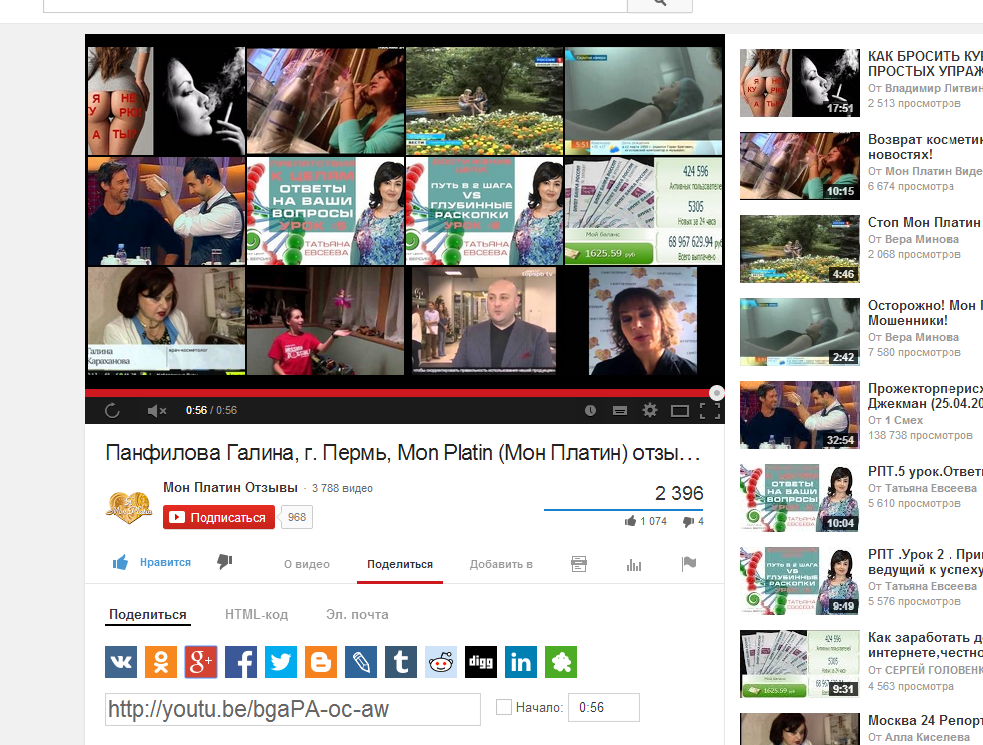Viewport: 983px width, 745px height.
Task: Enable the Начало start time checkbox
Action: click(x=503, y=707)
